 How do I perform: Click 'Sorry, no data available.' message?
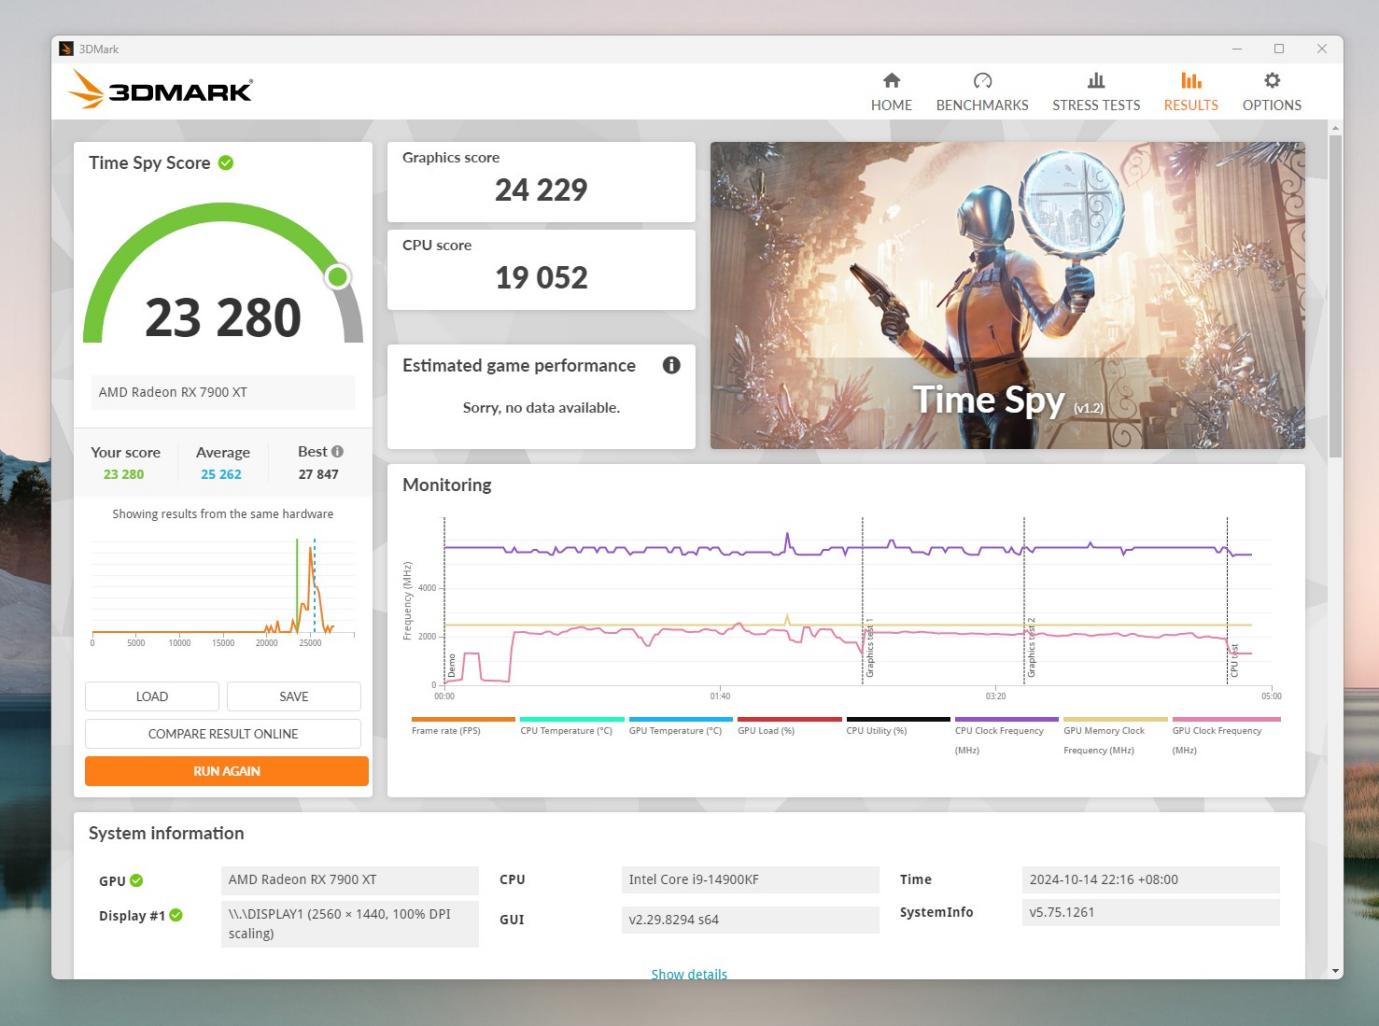[x=541, y=408]
